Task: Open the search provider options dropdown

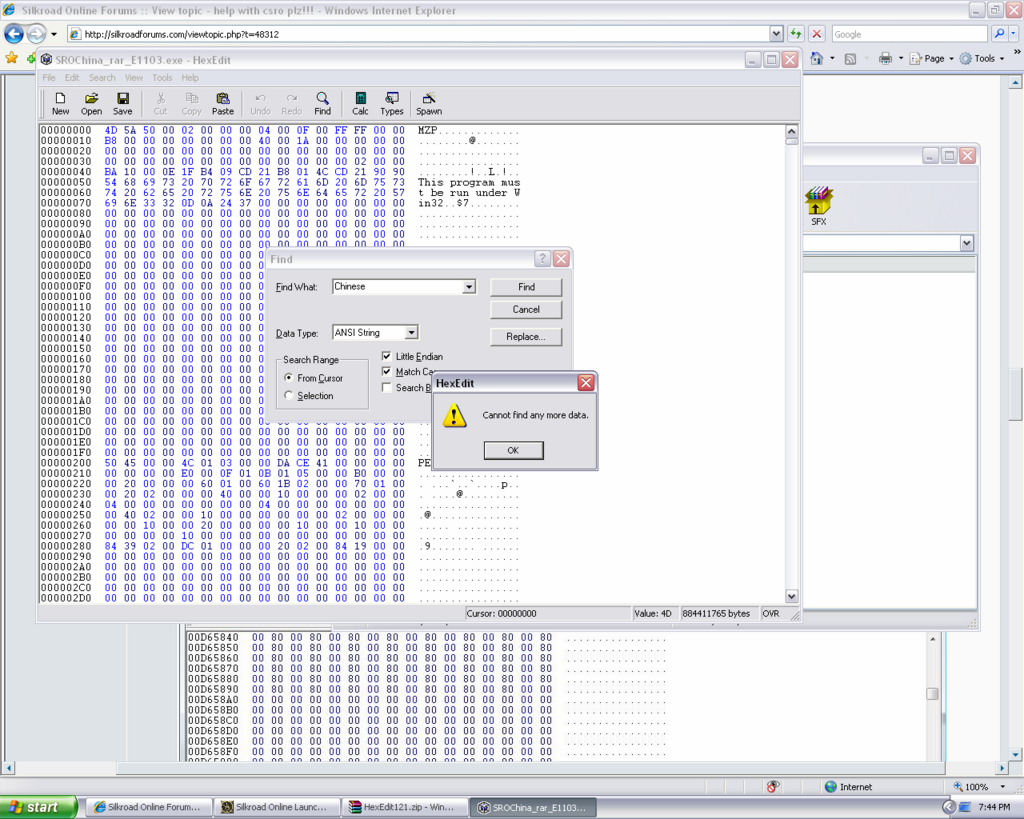Action: (1013, 34)
